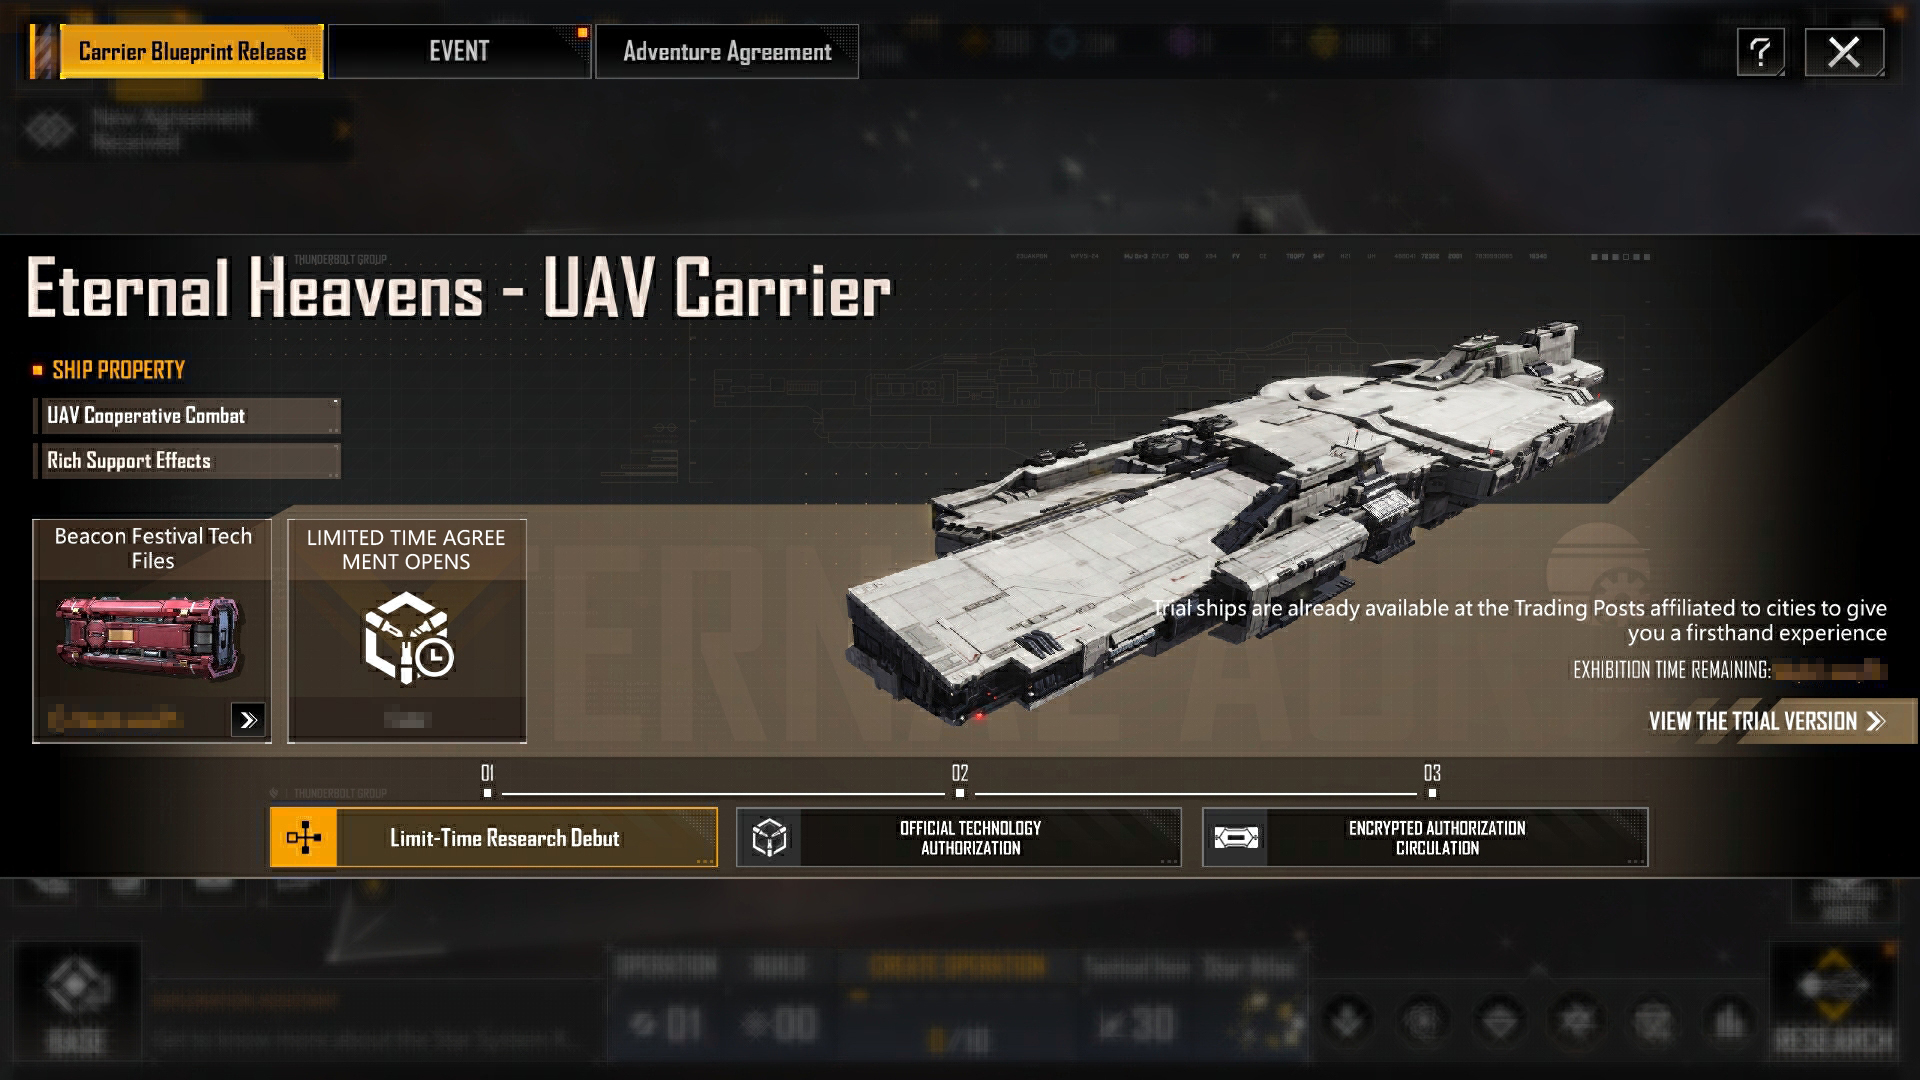Expand the Beacon Festival Tech Files arrow
Screen dimensions: 1920x1080
[x=247, y=719]
